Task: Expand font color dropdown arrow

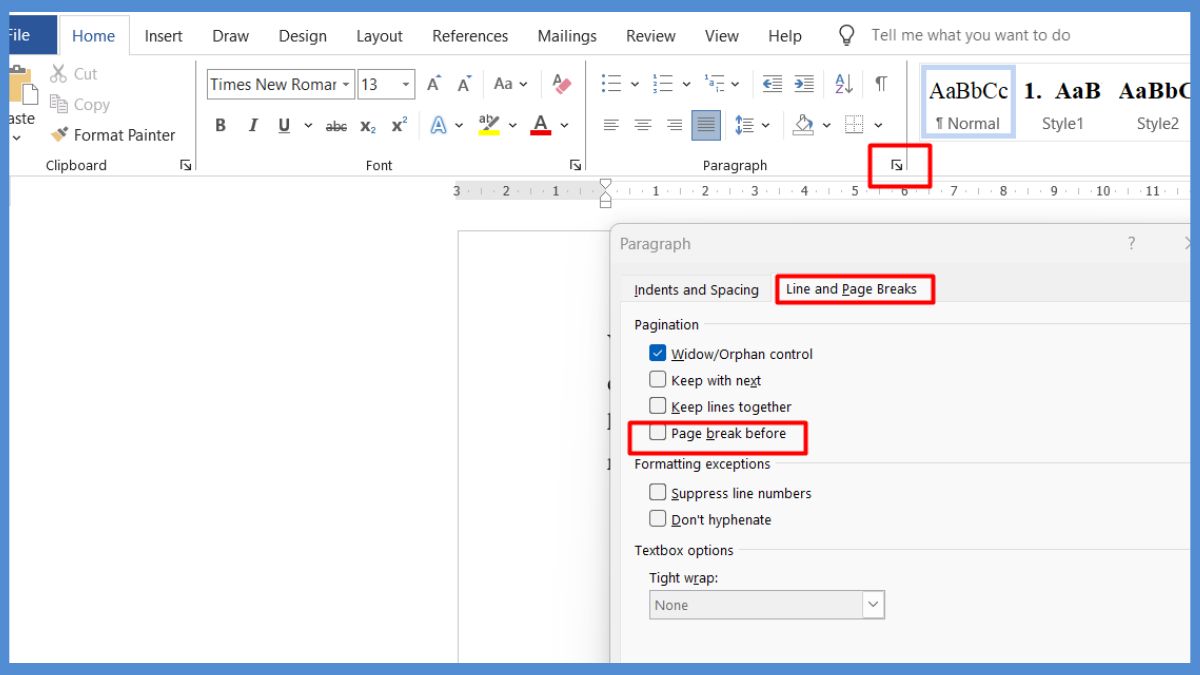Action: coord(564,126)
